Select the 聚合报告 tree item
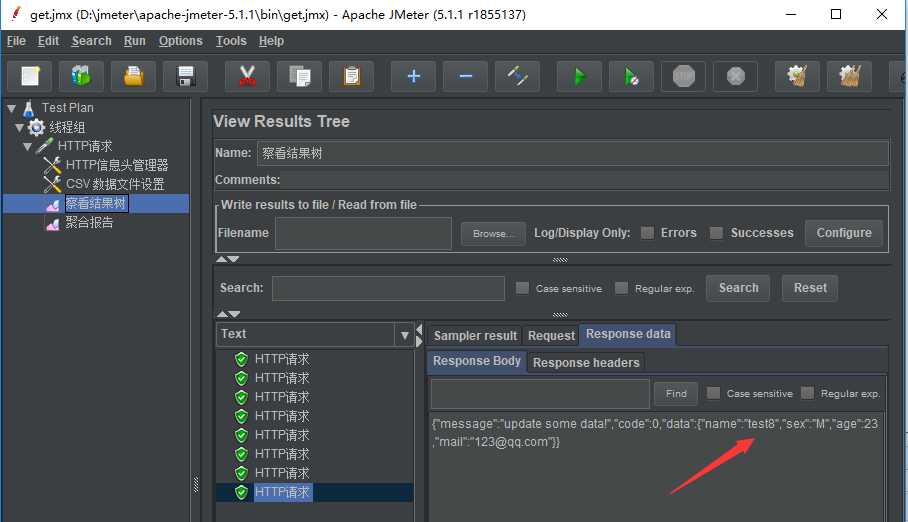 click(x=89, y=223)
